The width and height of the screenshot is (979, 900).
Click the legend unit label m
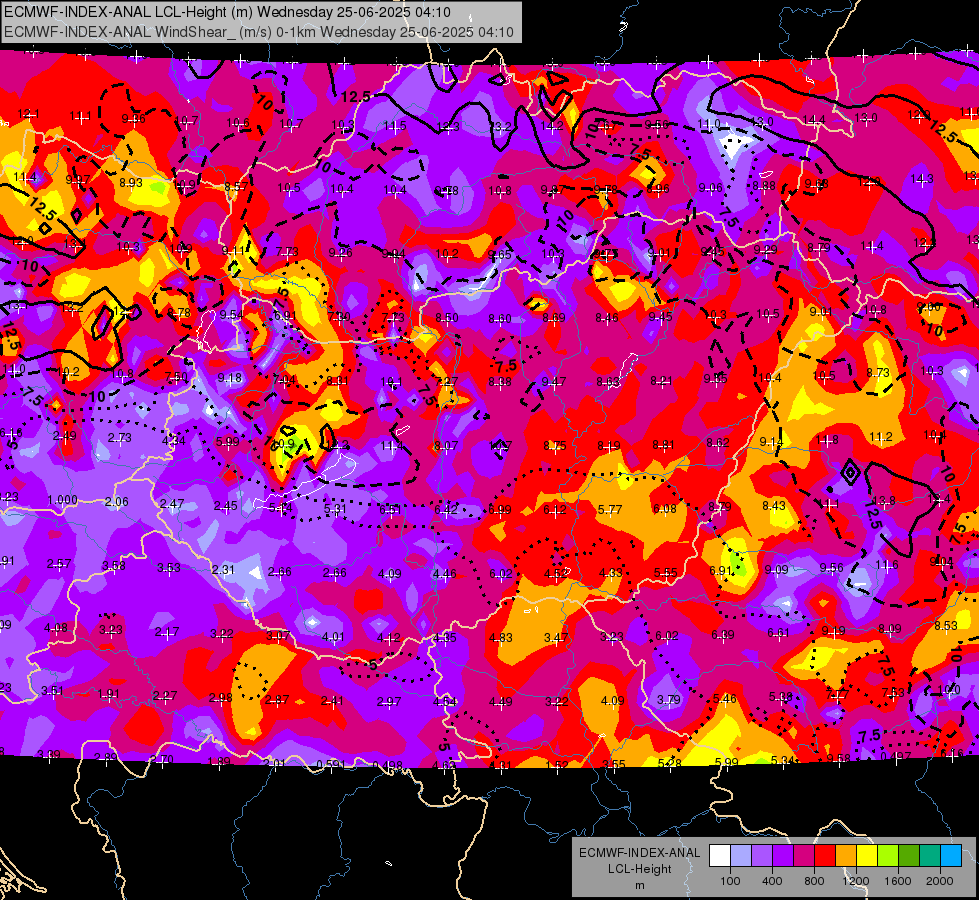tap(639, 885)
